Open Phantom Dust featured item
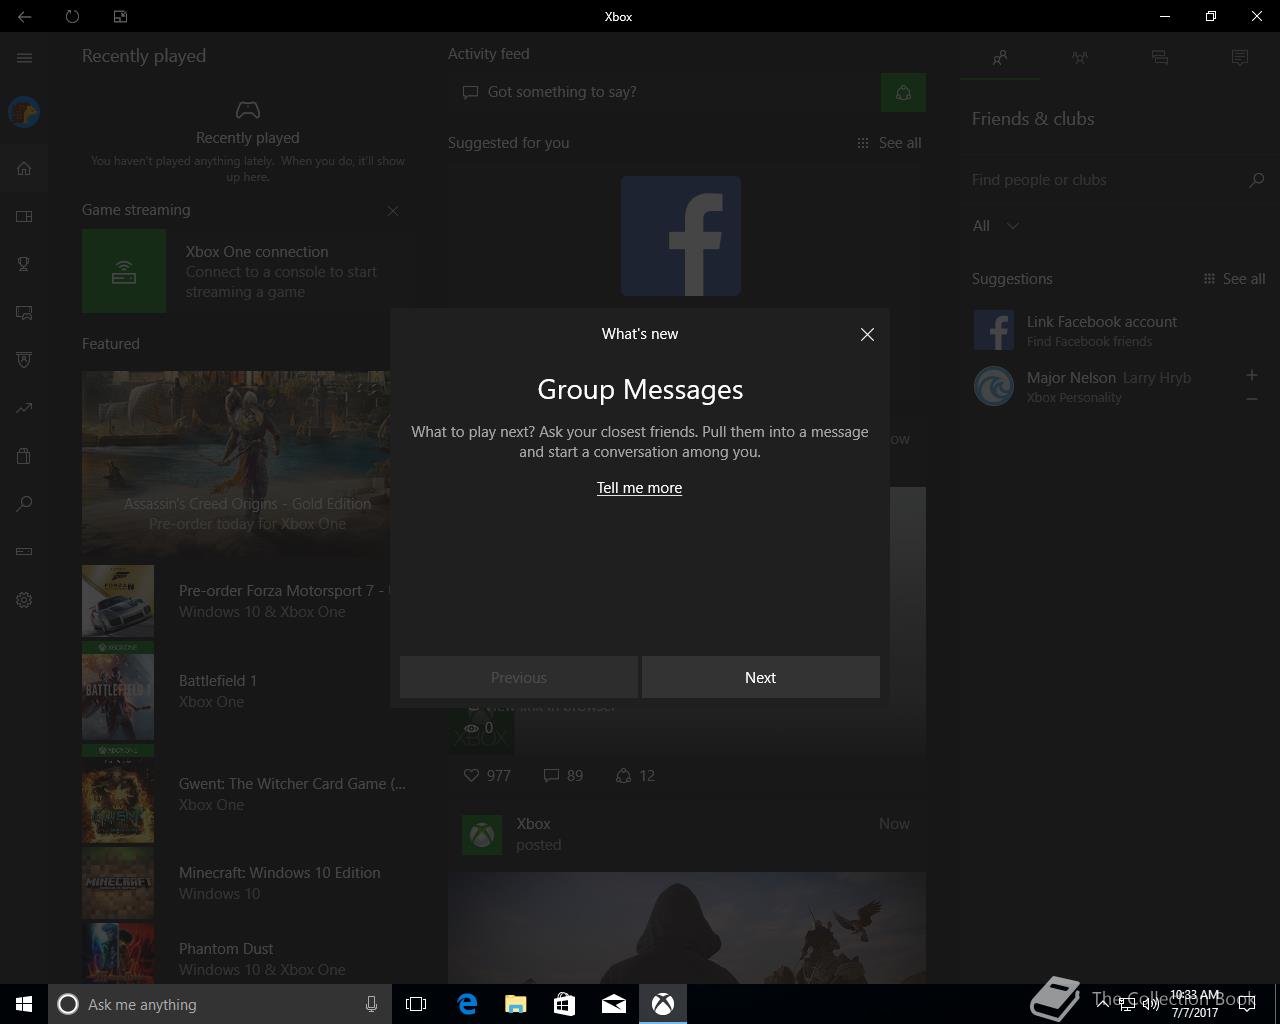 point(246,955)
